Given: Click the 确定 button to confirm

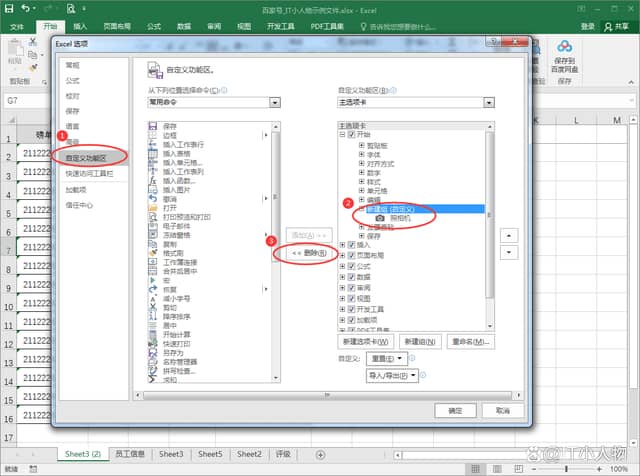Looking at the screenshot, I should (x=455, y=410).
